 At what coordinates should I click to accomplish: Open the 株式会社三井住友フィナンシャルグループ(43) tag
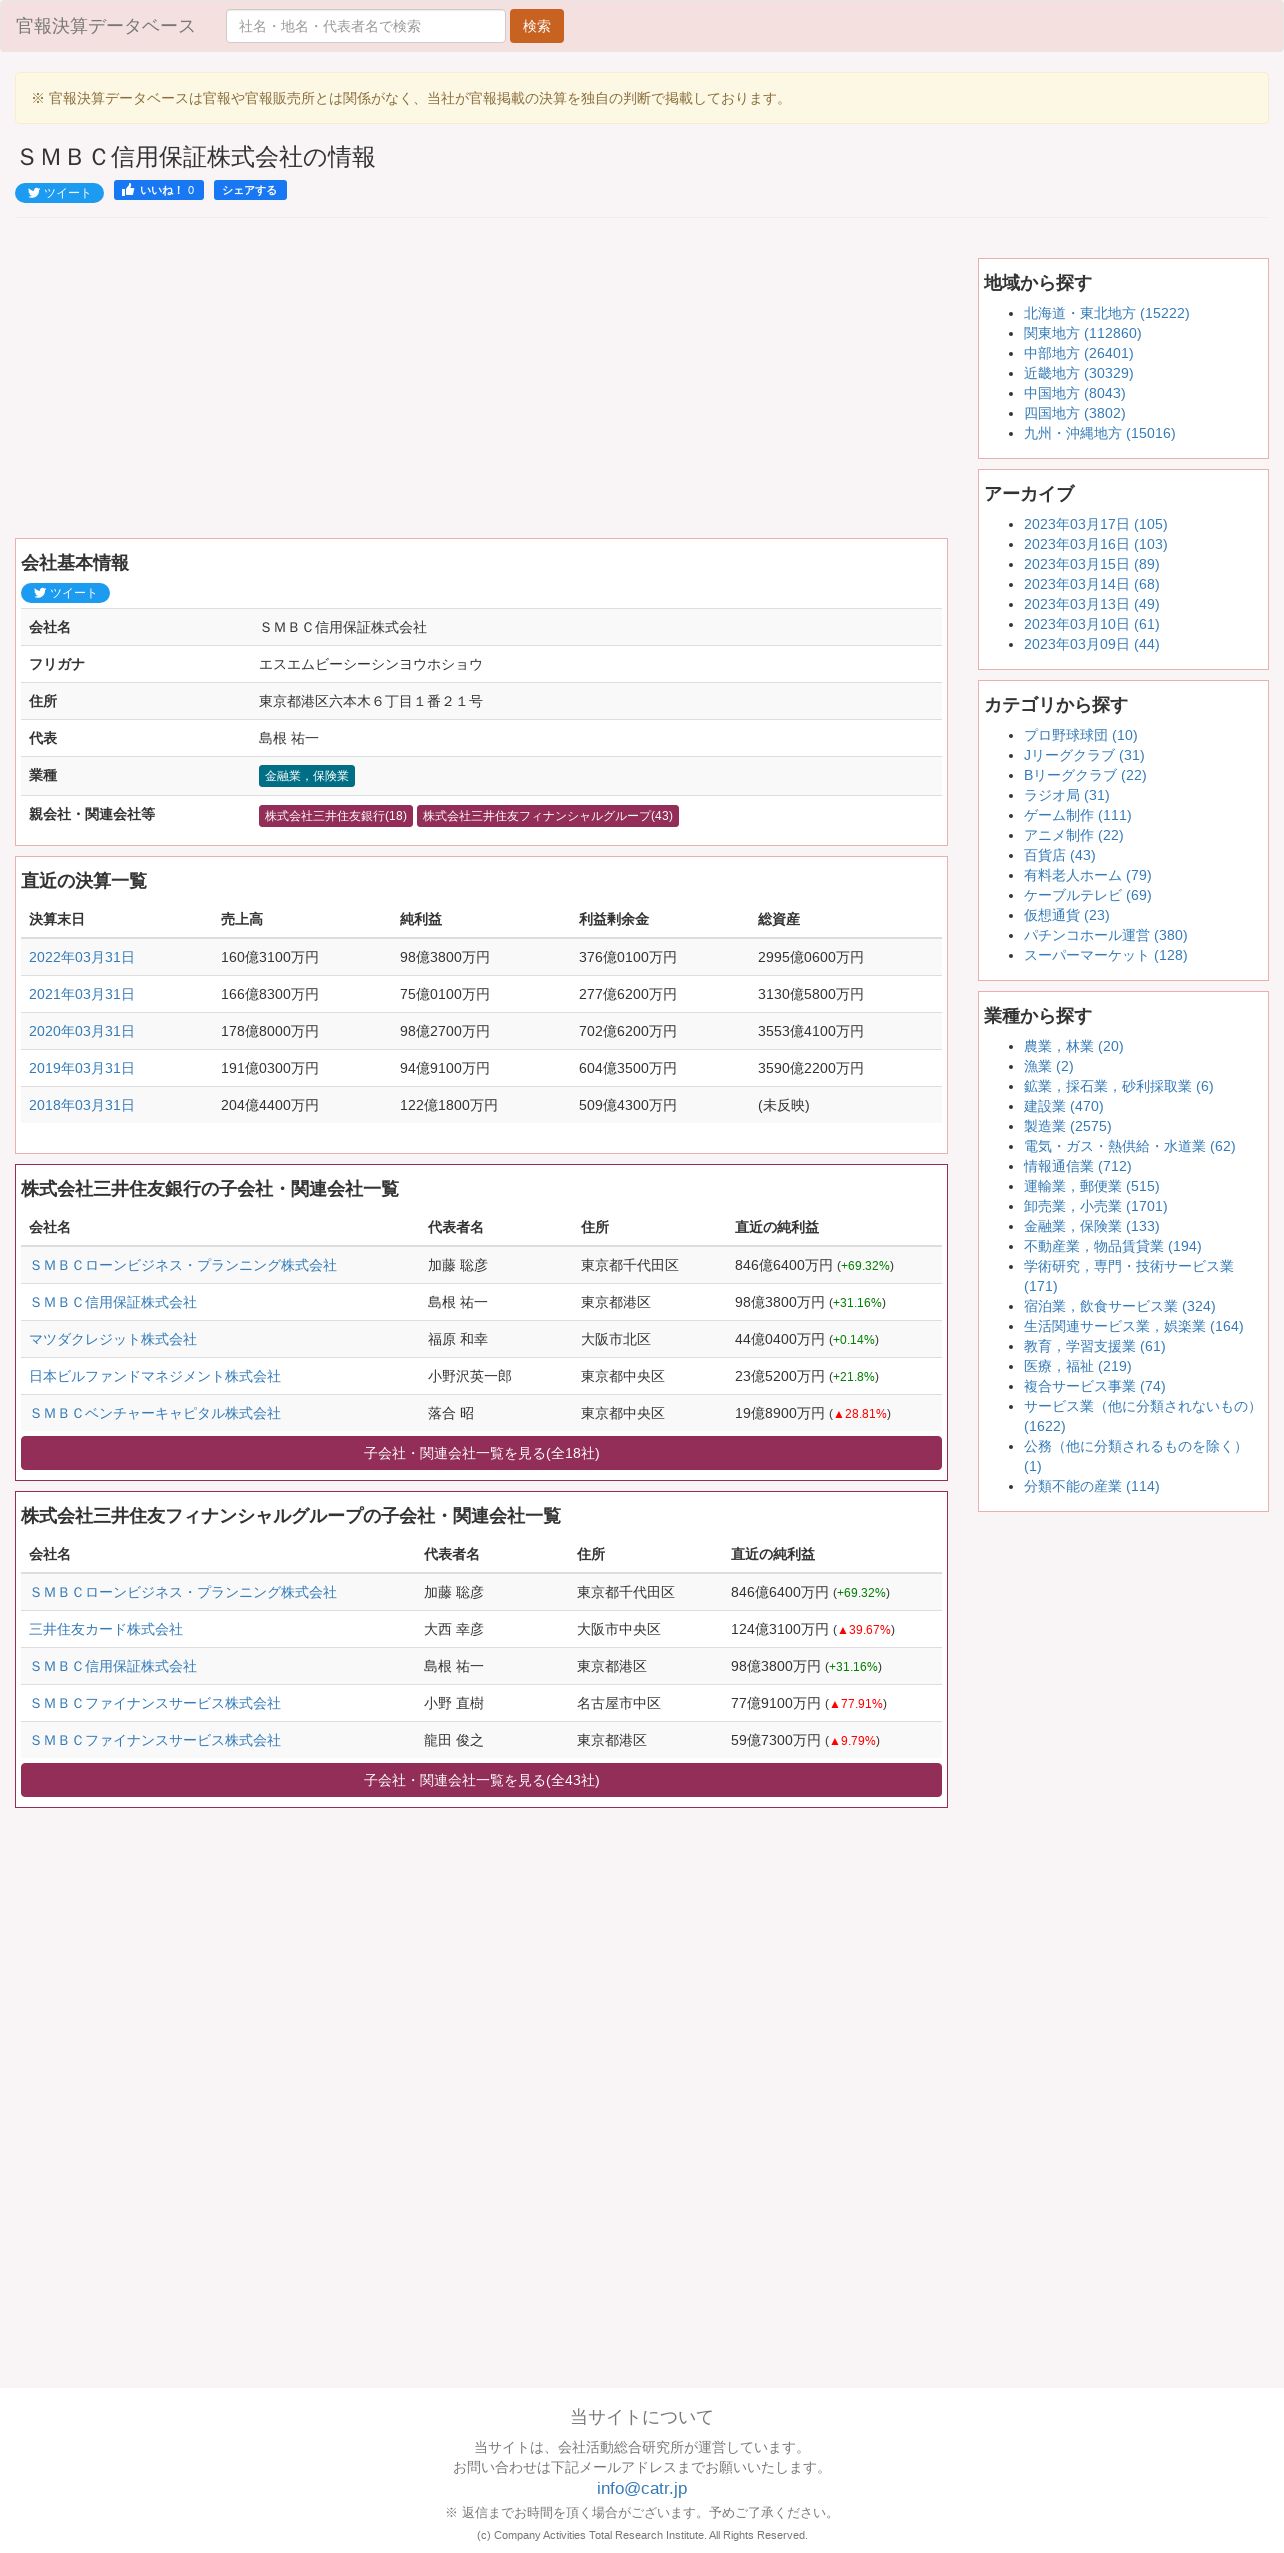(548, 816)
